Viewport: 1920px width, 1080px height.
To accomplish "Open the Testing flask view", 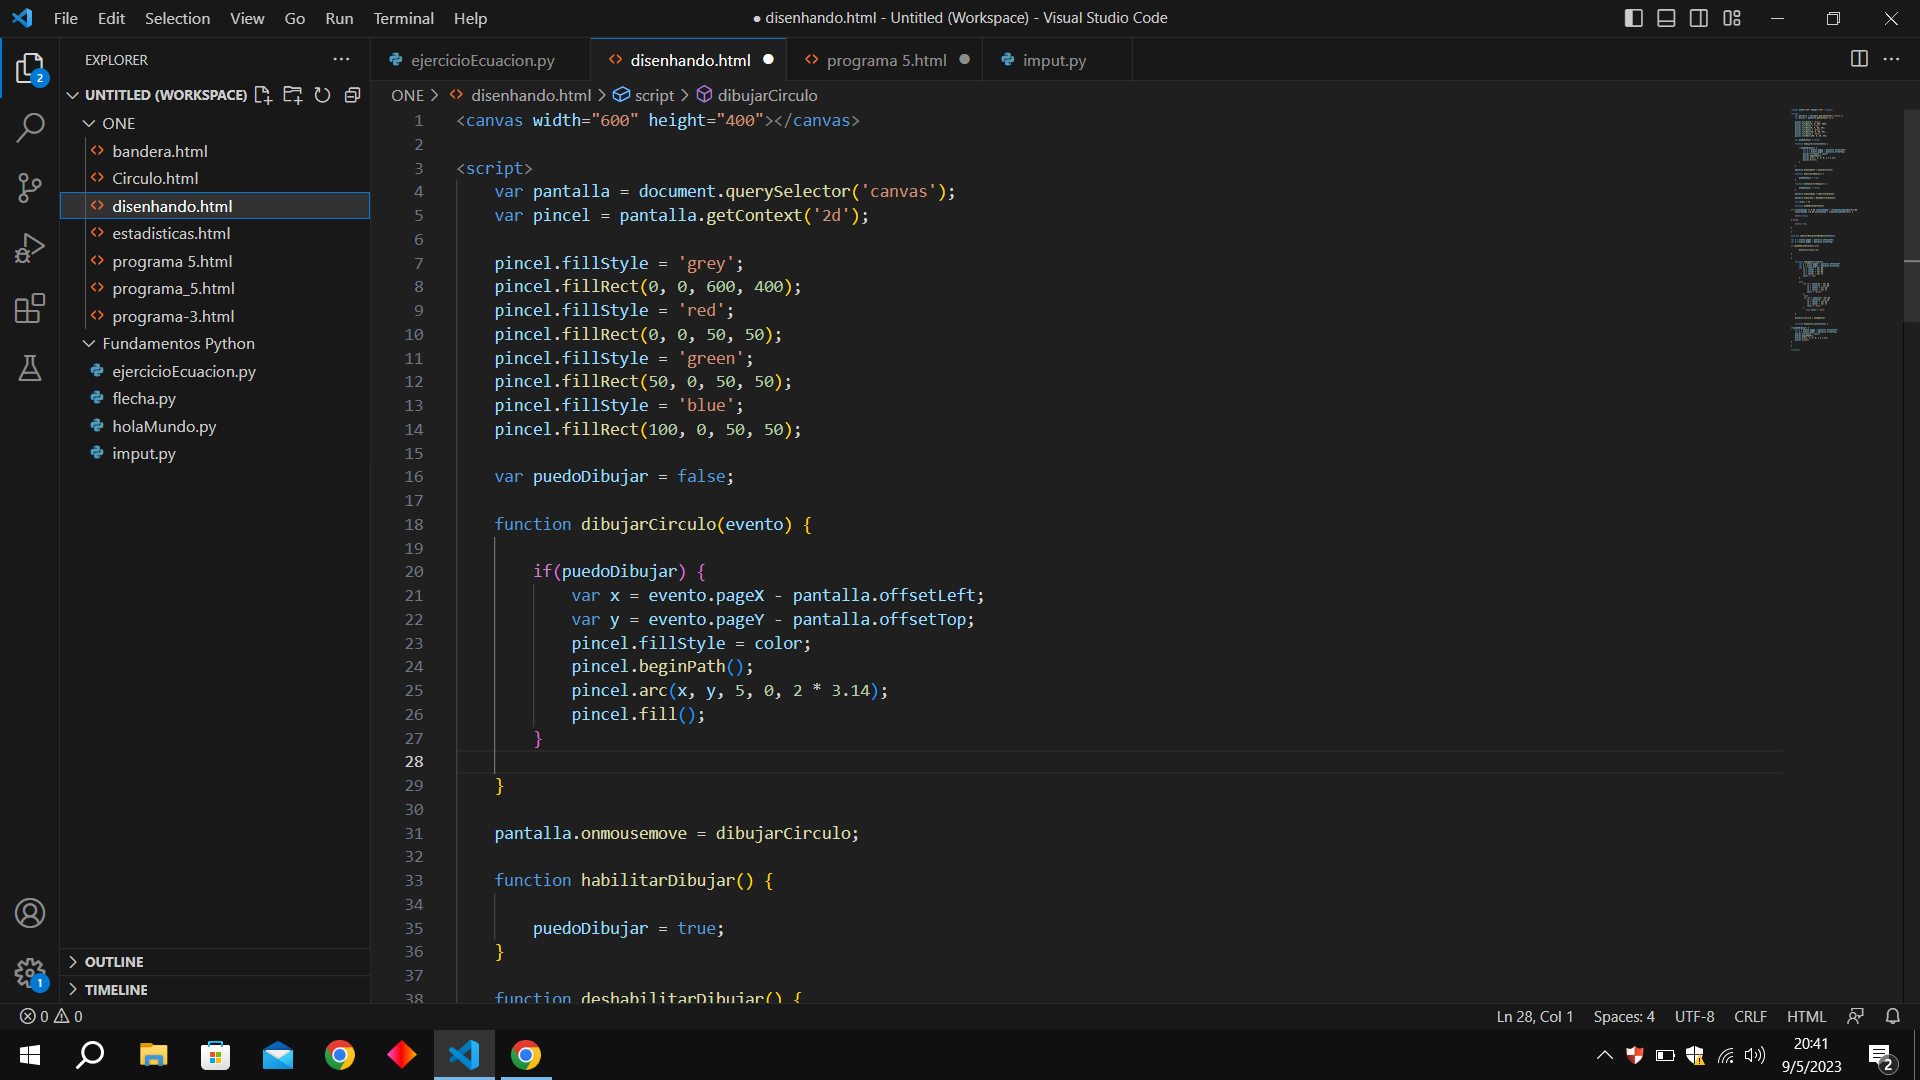I will point(30,368).
